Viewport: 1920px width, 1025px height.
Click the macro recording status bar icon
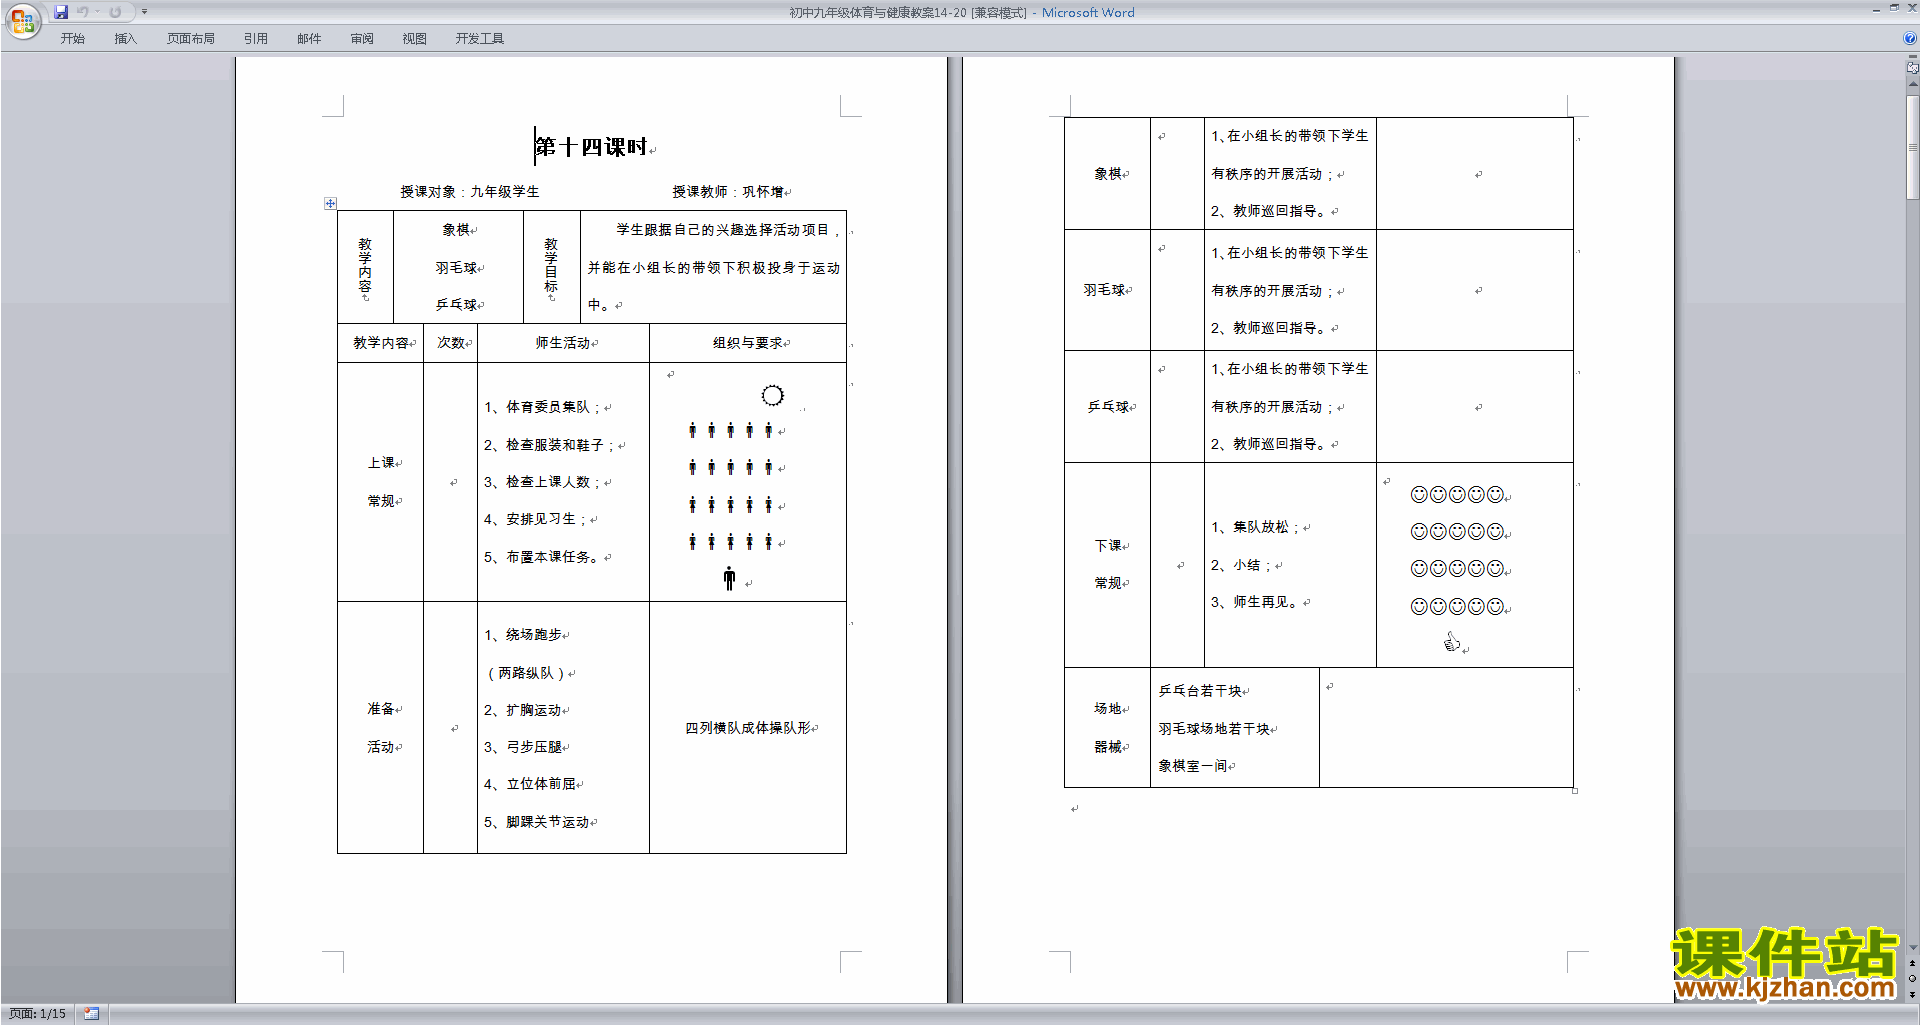92,1014
